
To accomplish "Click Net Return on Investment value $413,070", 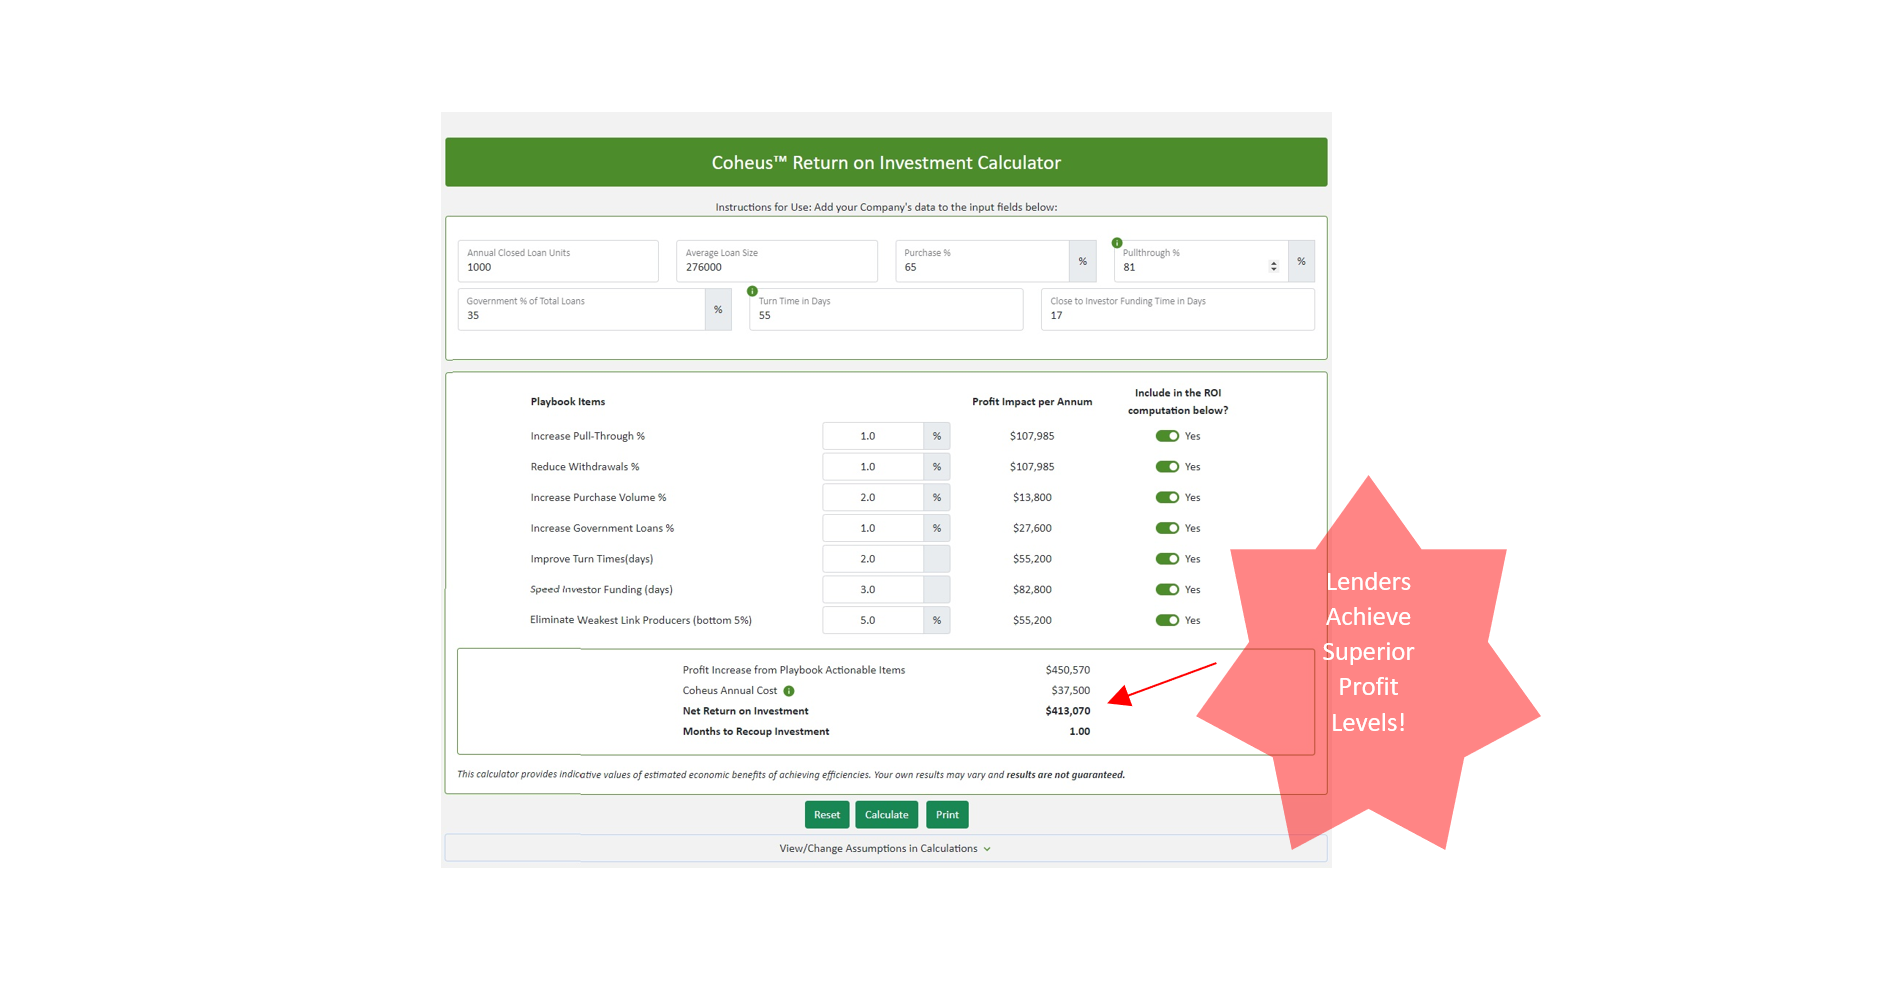I will point(1068,711).
